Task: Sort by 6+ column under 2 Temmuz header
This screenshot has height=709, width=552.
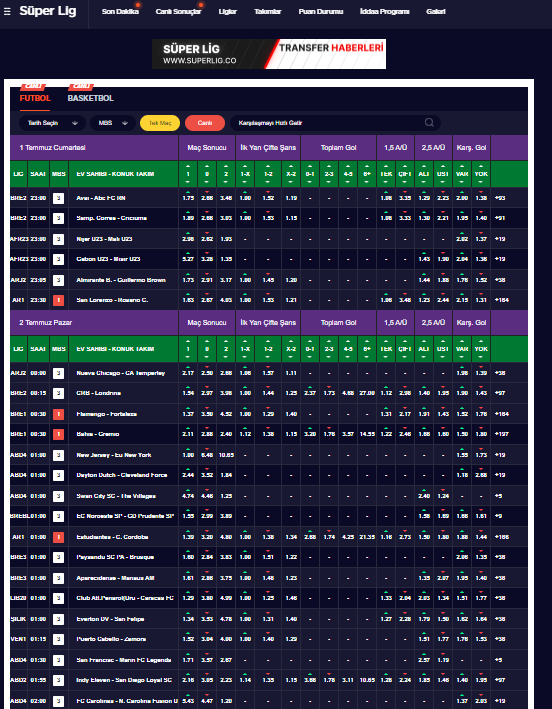Action: (x=367, y=349)
